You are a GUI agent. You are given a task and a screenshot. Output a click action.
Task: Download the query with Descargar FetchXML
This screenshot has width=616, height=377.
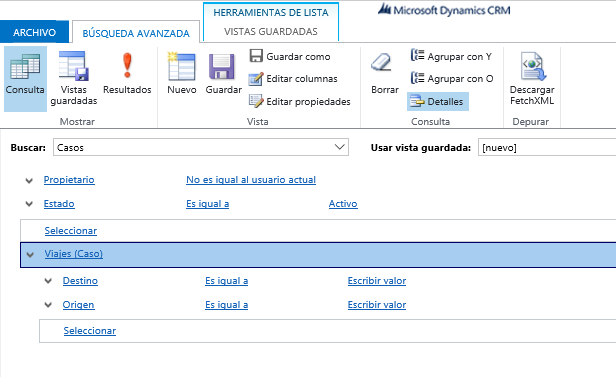[x=532, y=78]
